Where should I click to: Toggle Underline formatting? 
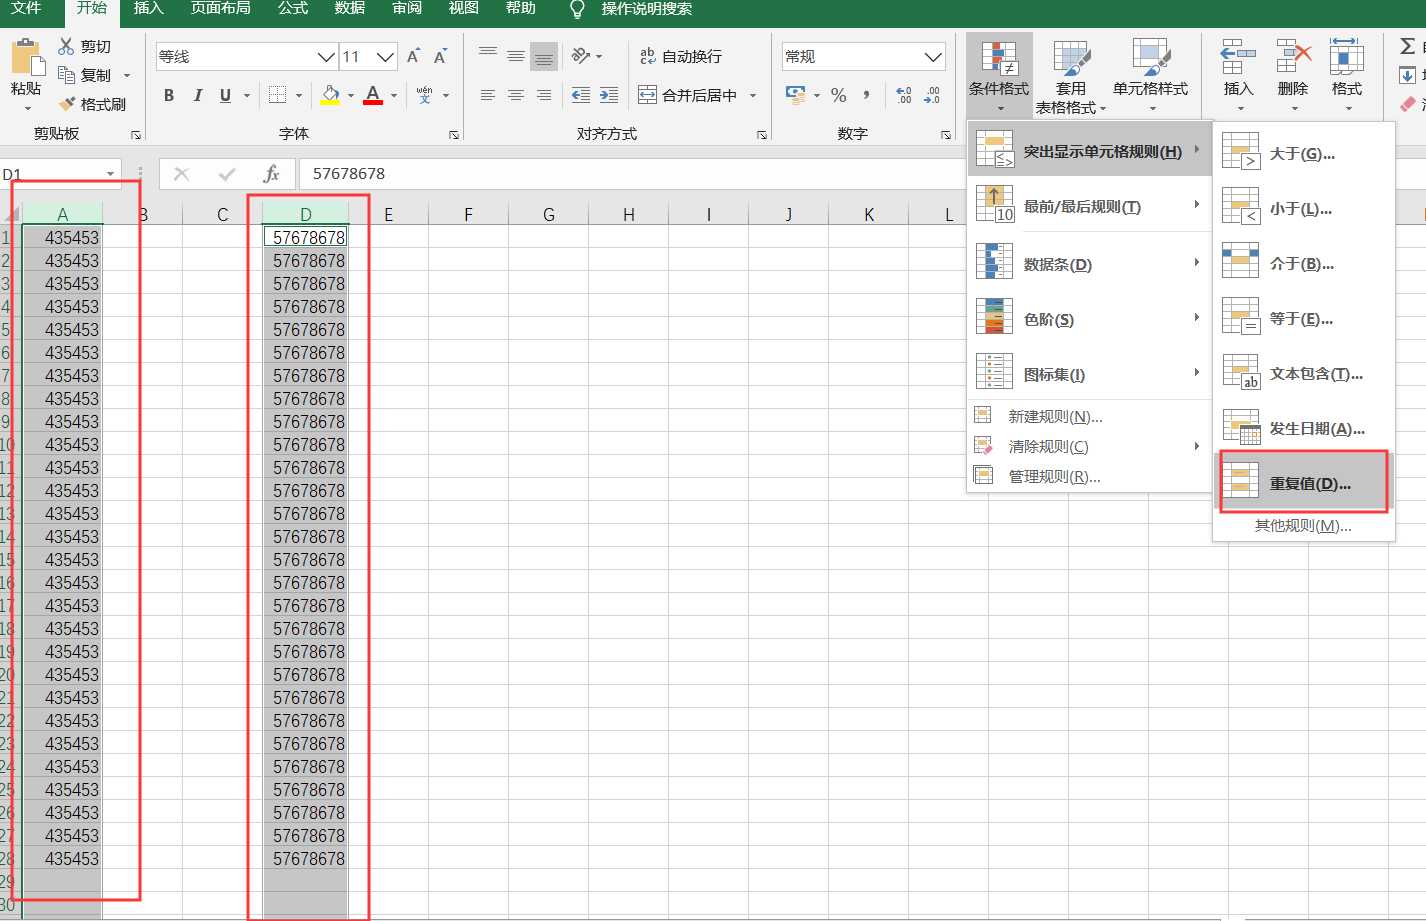point(225,95)
